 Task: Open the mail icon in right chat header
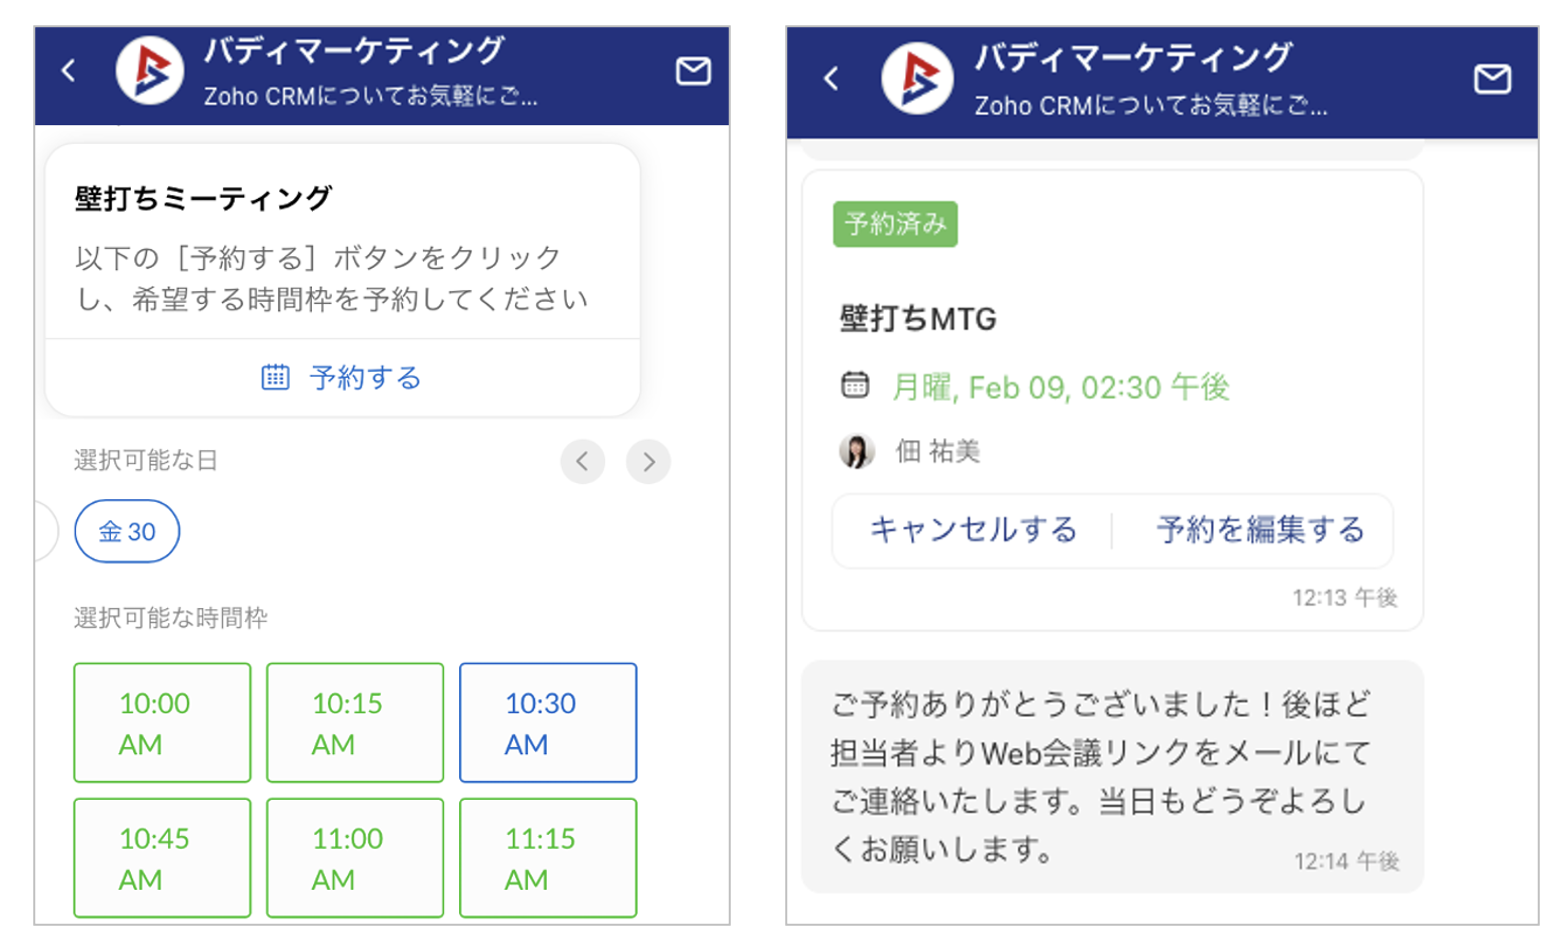click(1492, 79)
